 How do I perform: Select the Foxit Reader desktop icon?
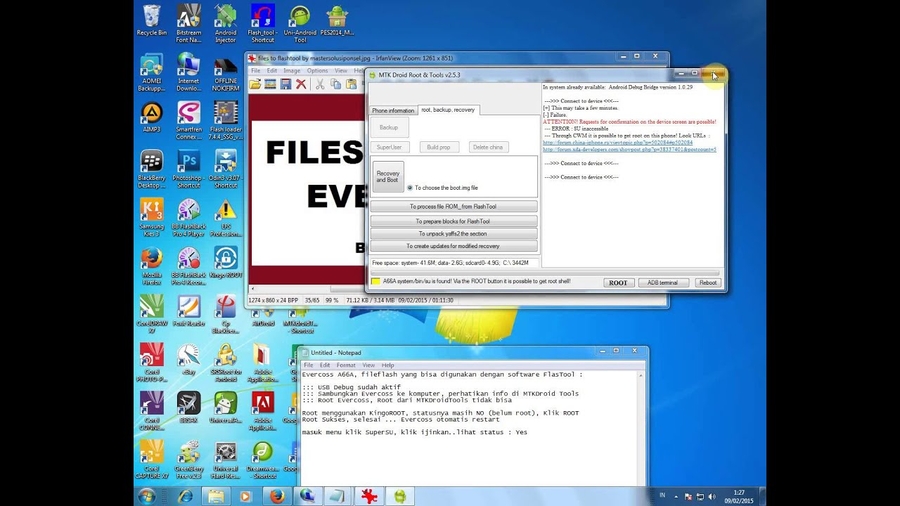click(189, 311)
